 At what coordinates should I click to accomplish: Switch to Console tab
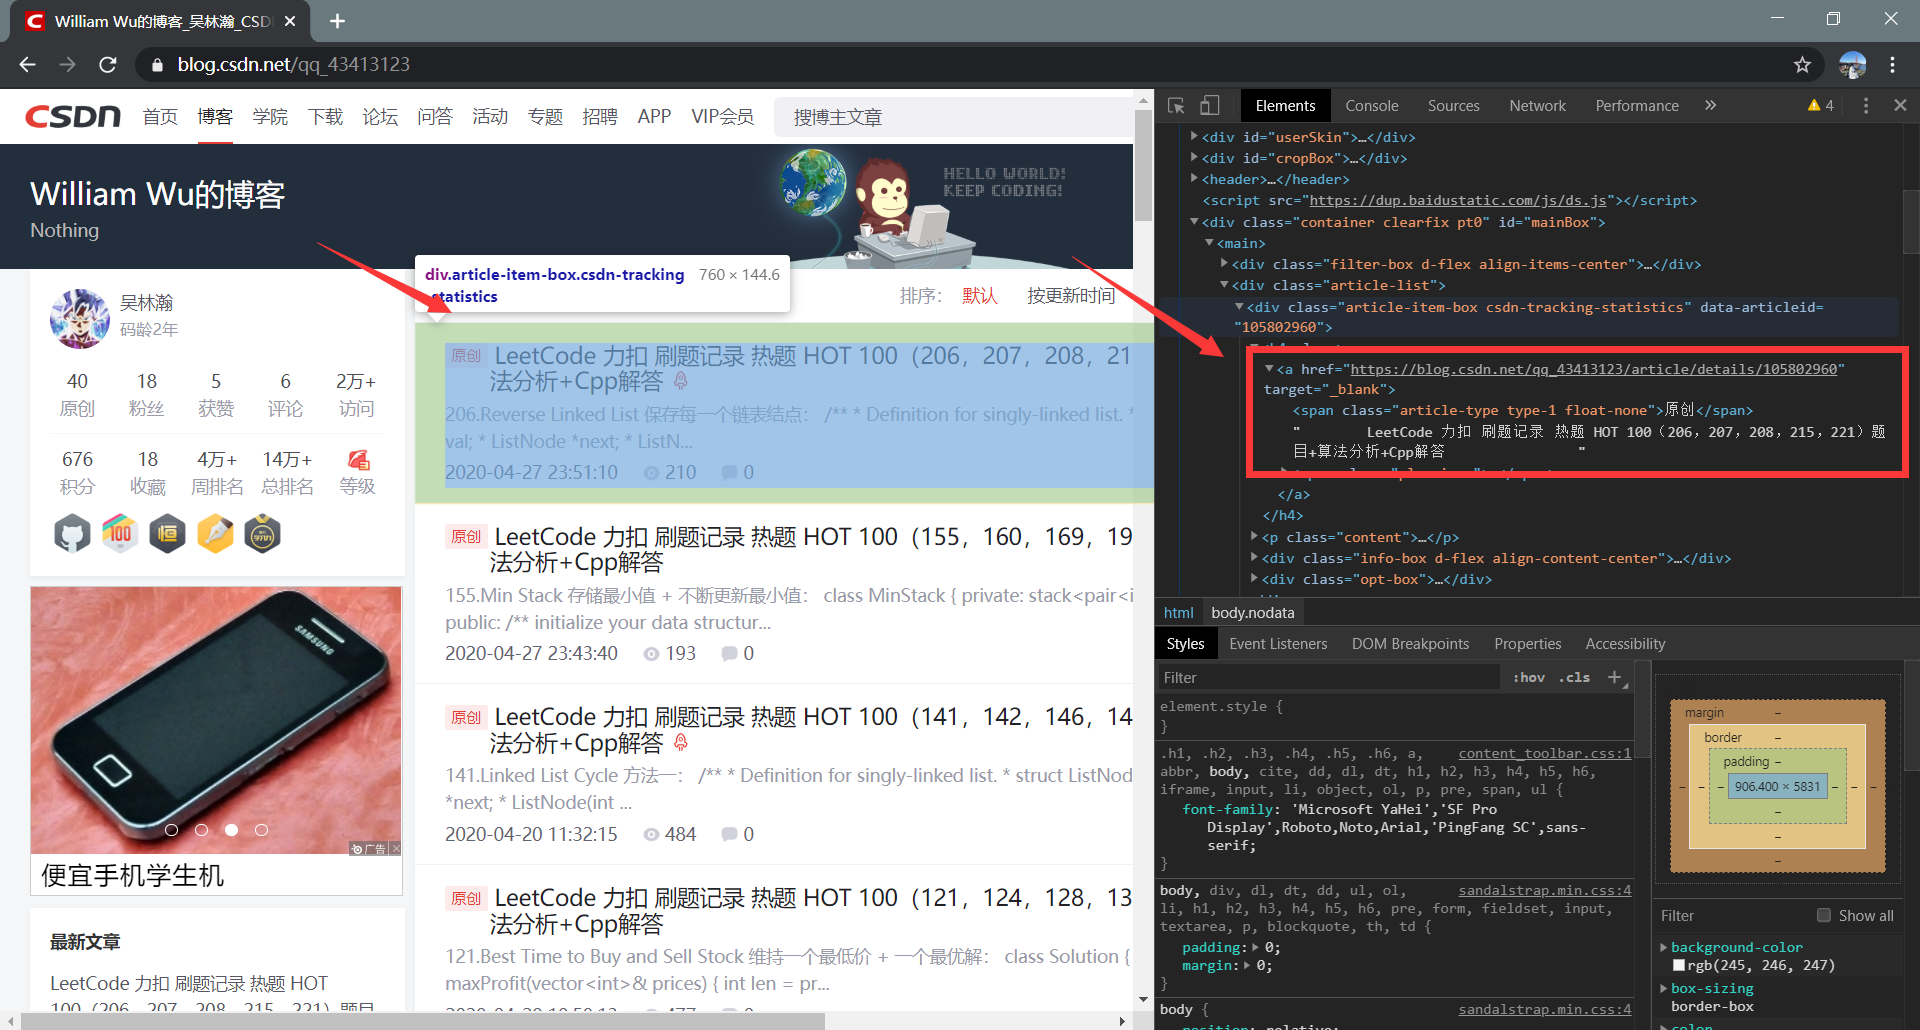pos(1372,105)
